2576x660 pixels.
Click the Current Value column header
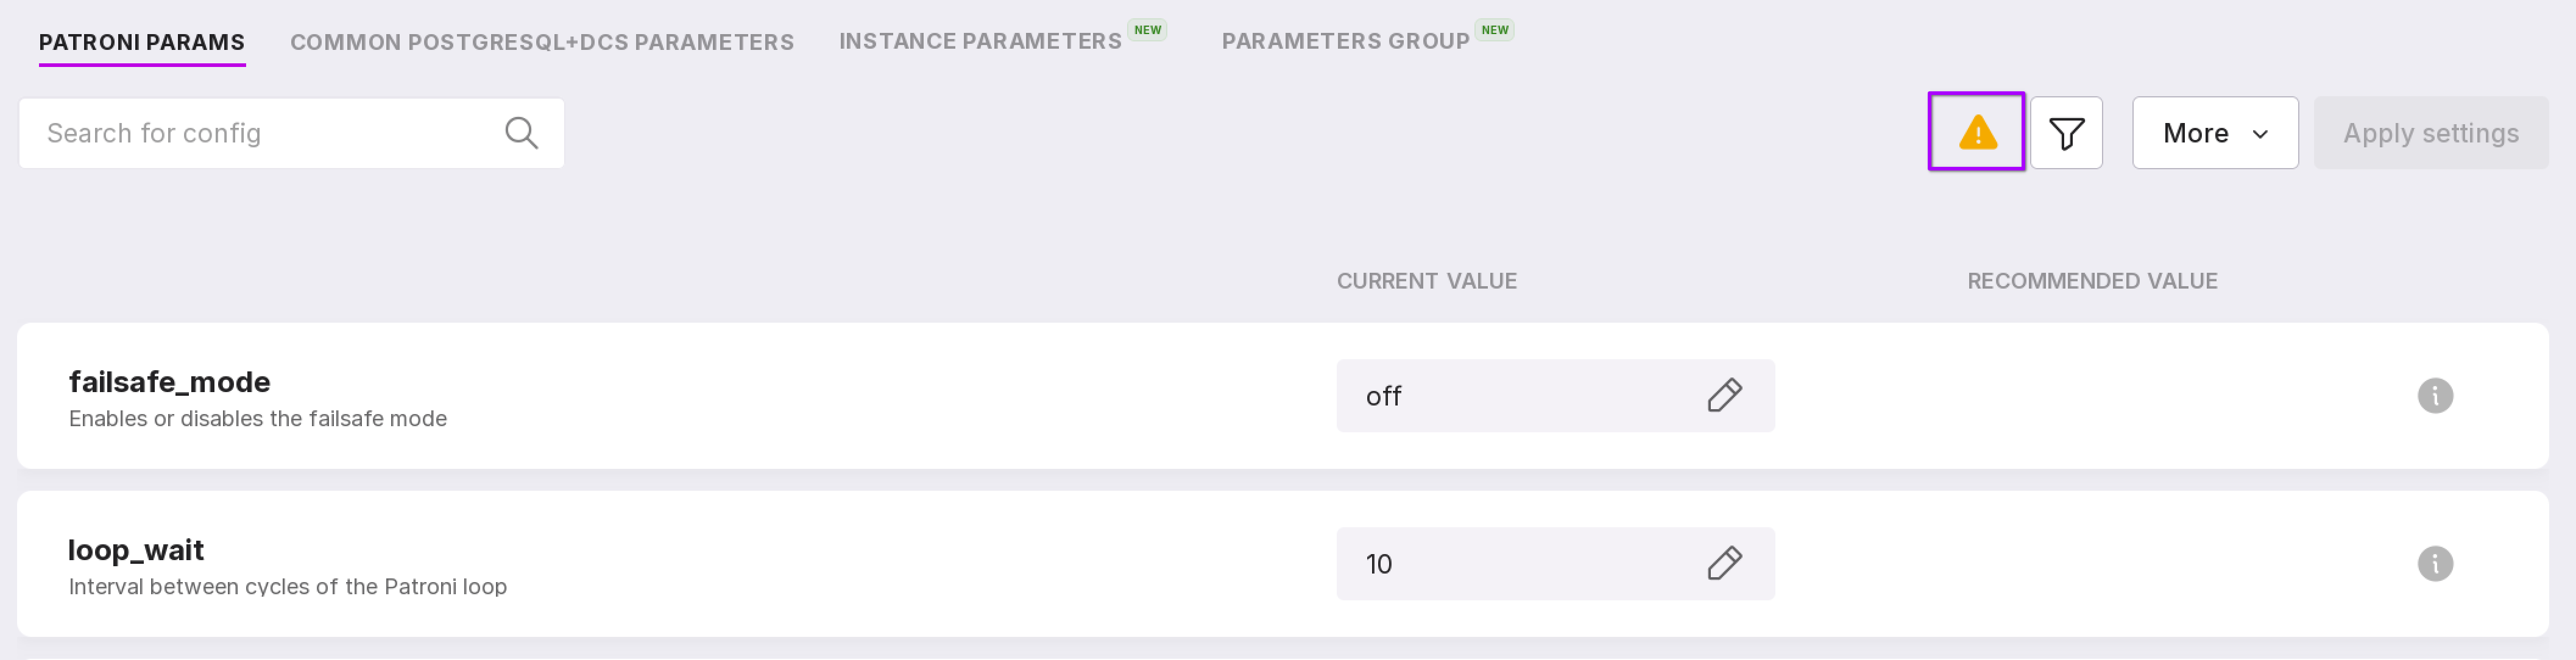click(x=1426, y=281)
